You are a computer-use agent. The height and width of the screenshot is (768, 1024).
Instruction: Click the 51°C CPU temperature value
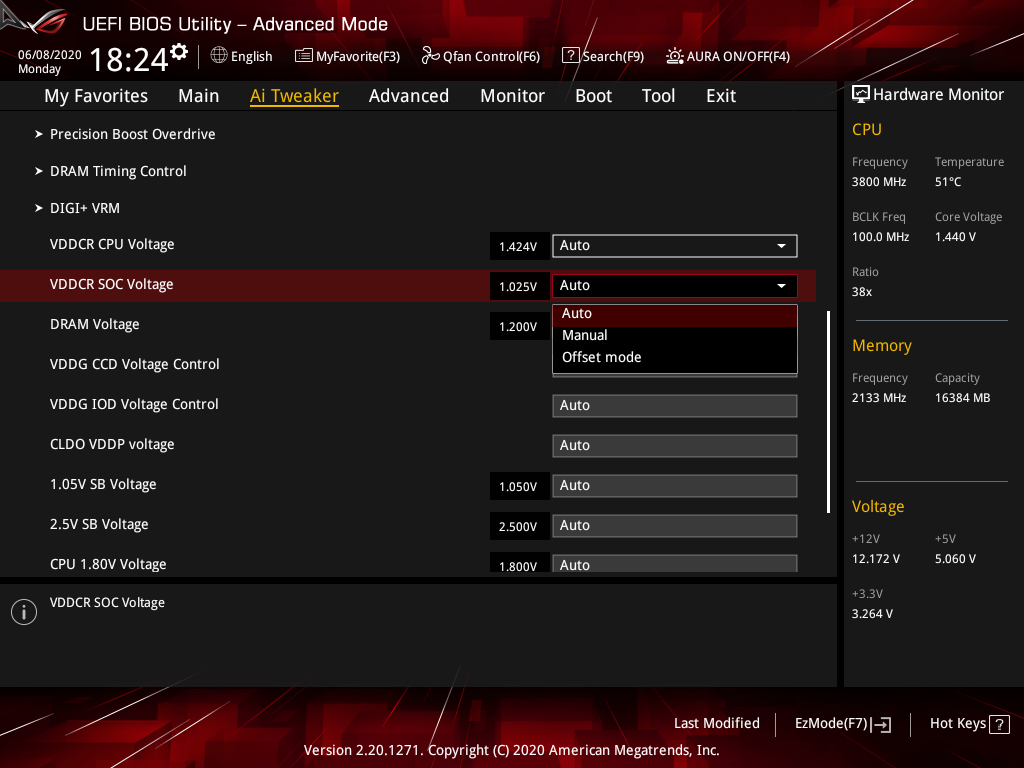pyautogui.click(x=948, y=182)
